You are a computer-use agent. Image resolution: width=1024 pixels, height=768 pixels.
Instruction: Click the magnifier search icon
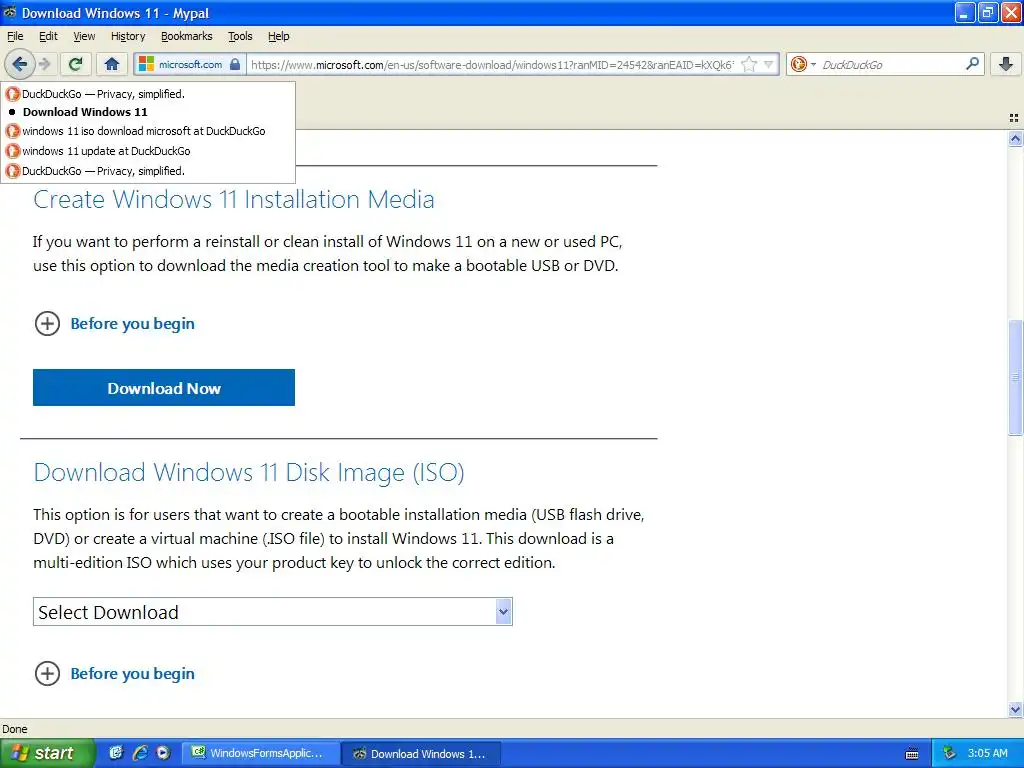click(x=972, y=64)
